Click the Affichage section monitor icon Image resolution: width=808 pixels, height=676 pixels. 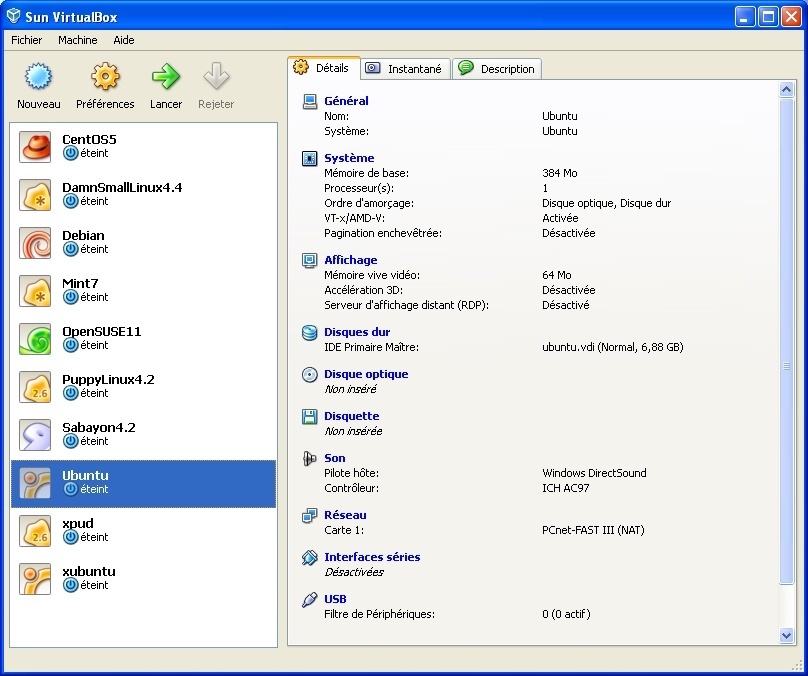click(310, 260)
